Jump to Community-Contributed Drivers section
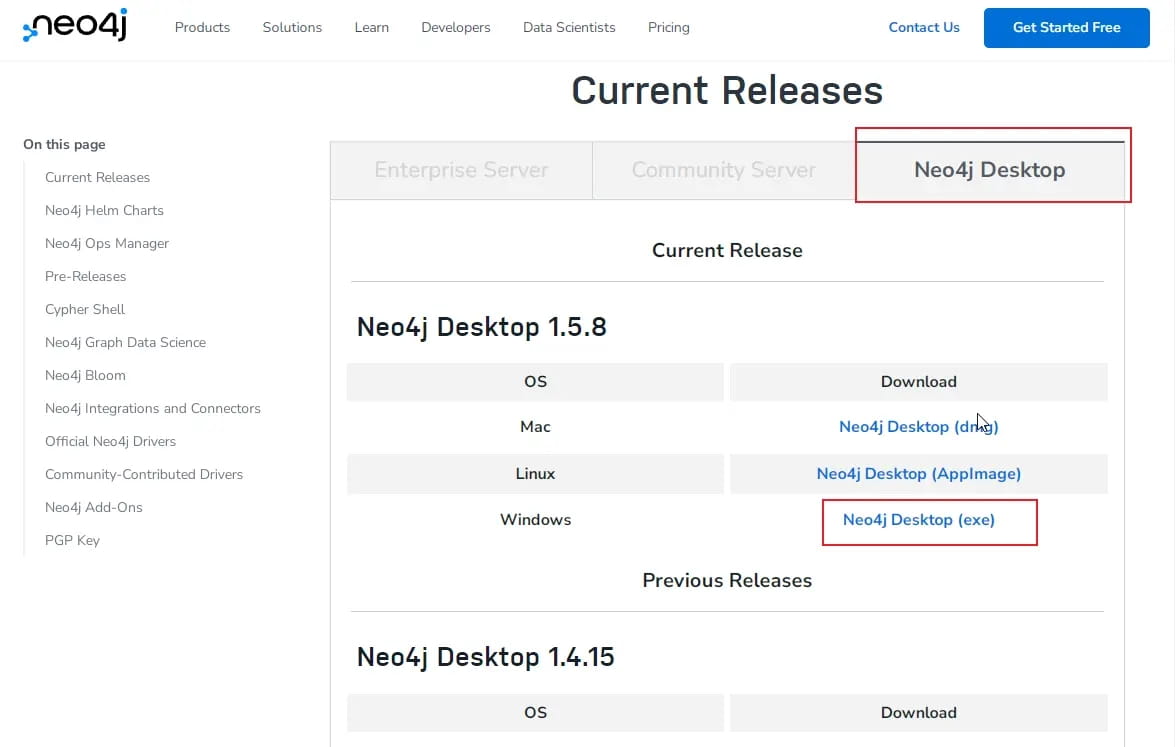 [x=144, y=474]
